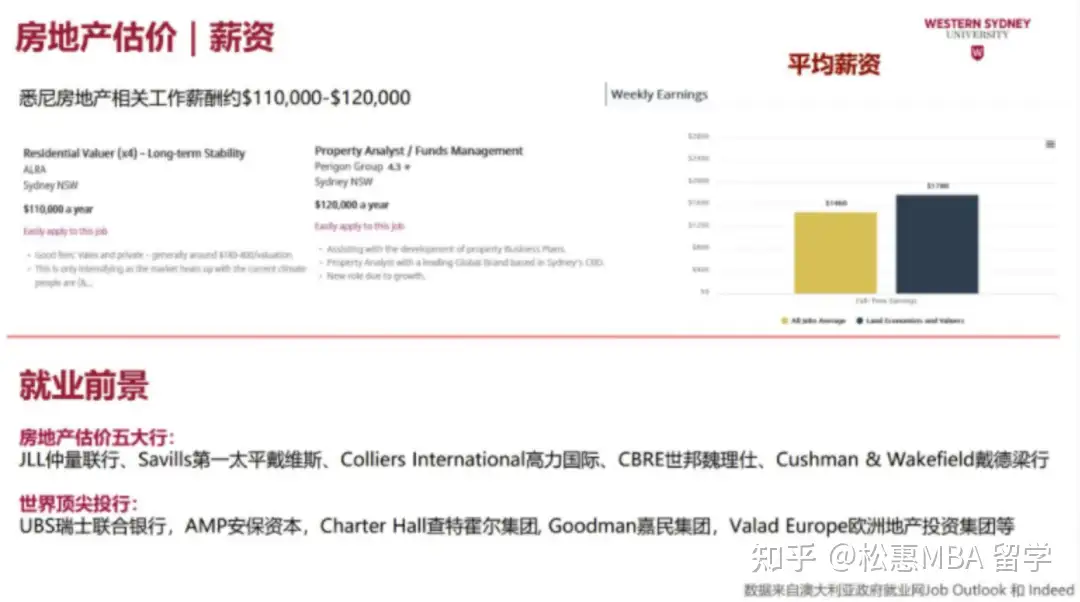Click the New role due to growth bullet
This screenshot has height=602, width=1080.
(375, 276)
